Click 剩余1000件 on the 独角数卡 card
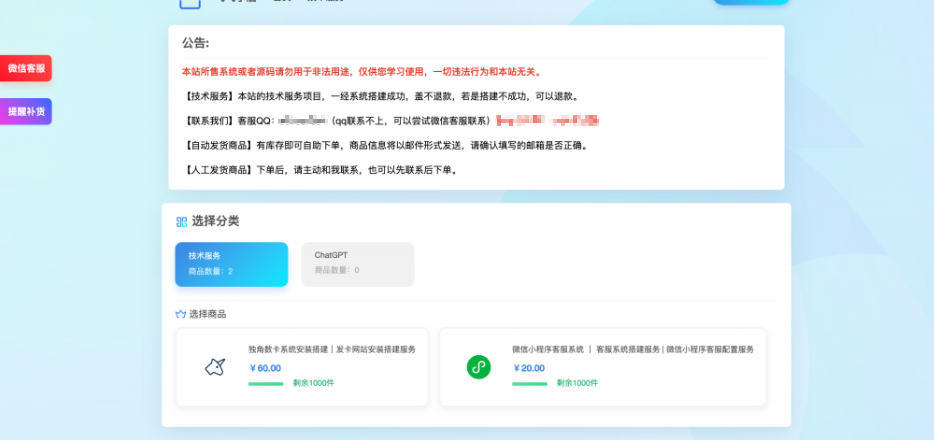This screenshot has width=934, height=440. click(x=313, y=383)
